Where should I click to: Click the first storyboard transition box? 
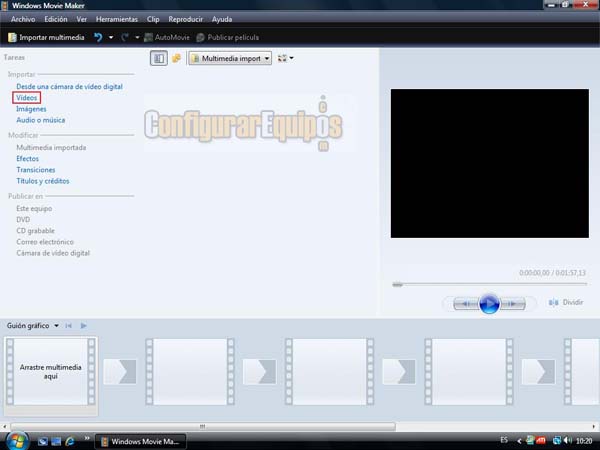pos(120,372)
